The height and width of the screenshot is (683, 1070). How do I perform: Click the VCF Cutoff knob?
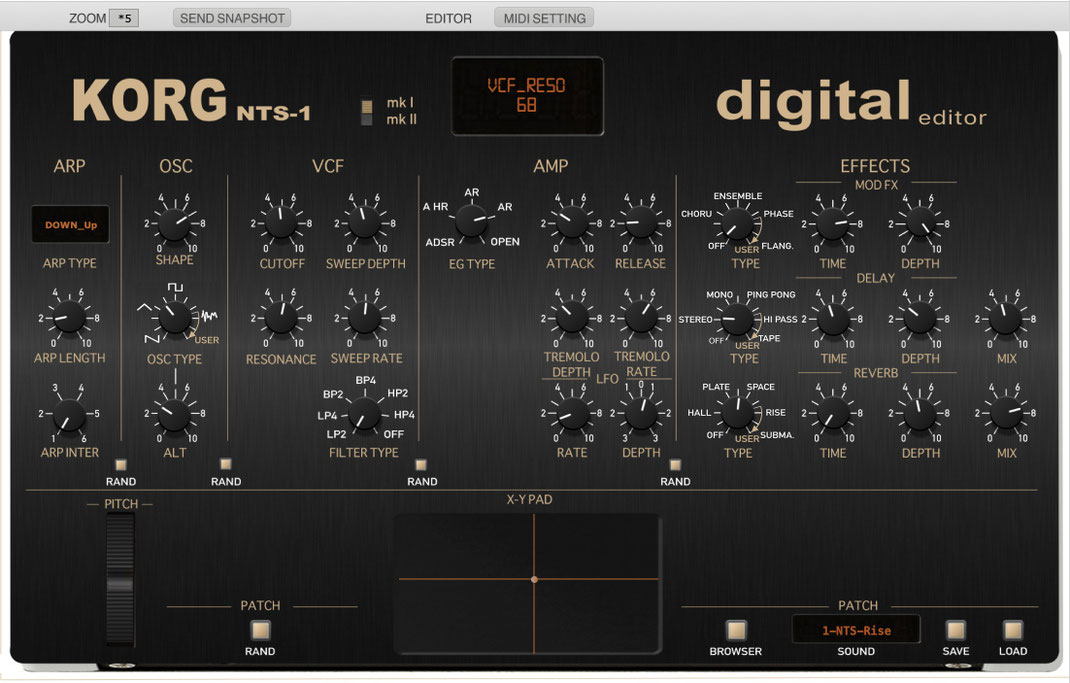281,223
